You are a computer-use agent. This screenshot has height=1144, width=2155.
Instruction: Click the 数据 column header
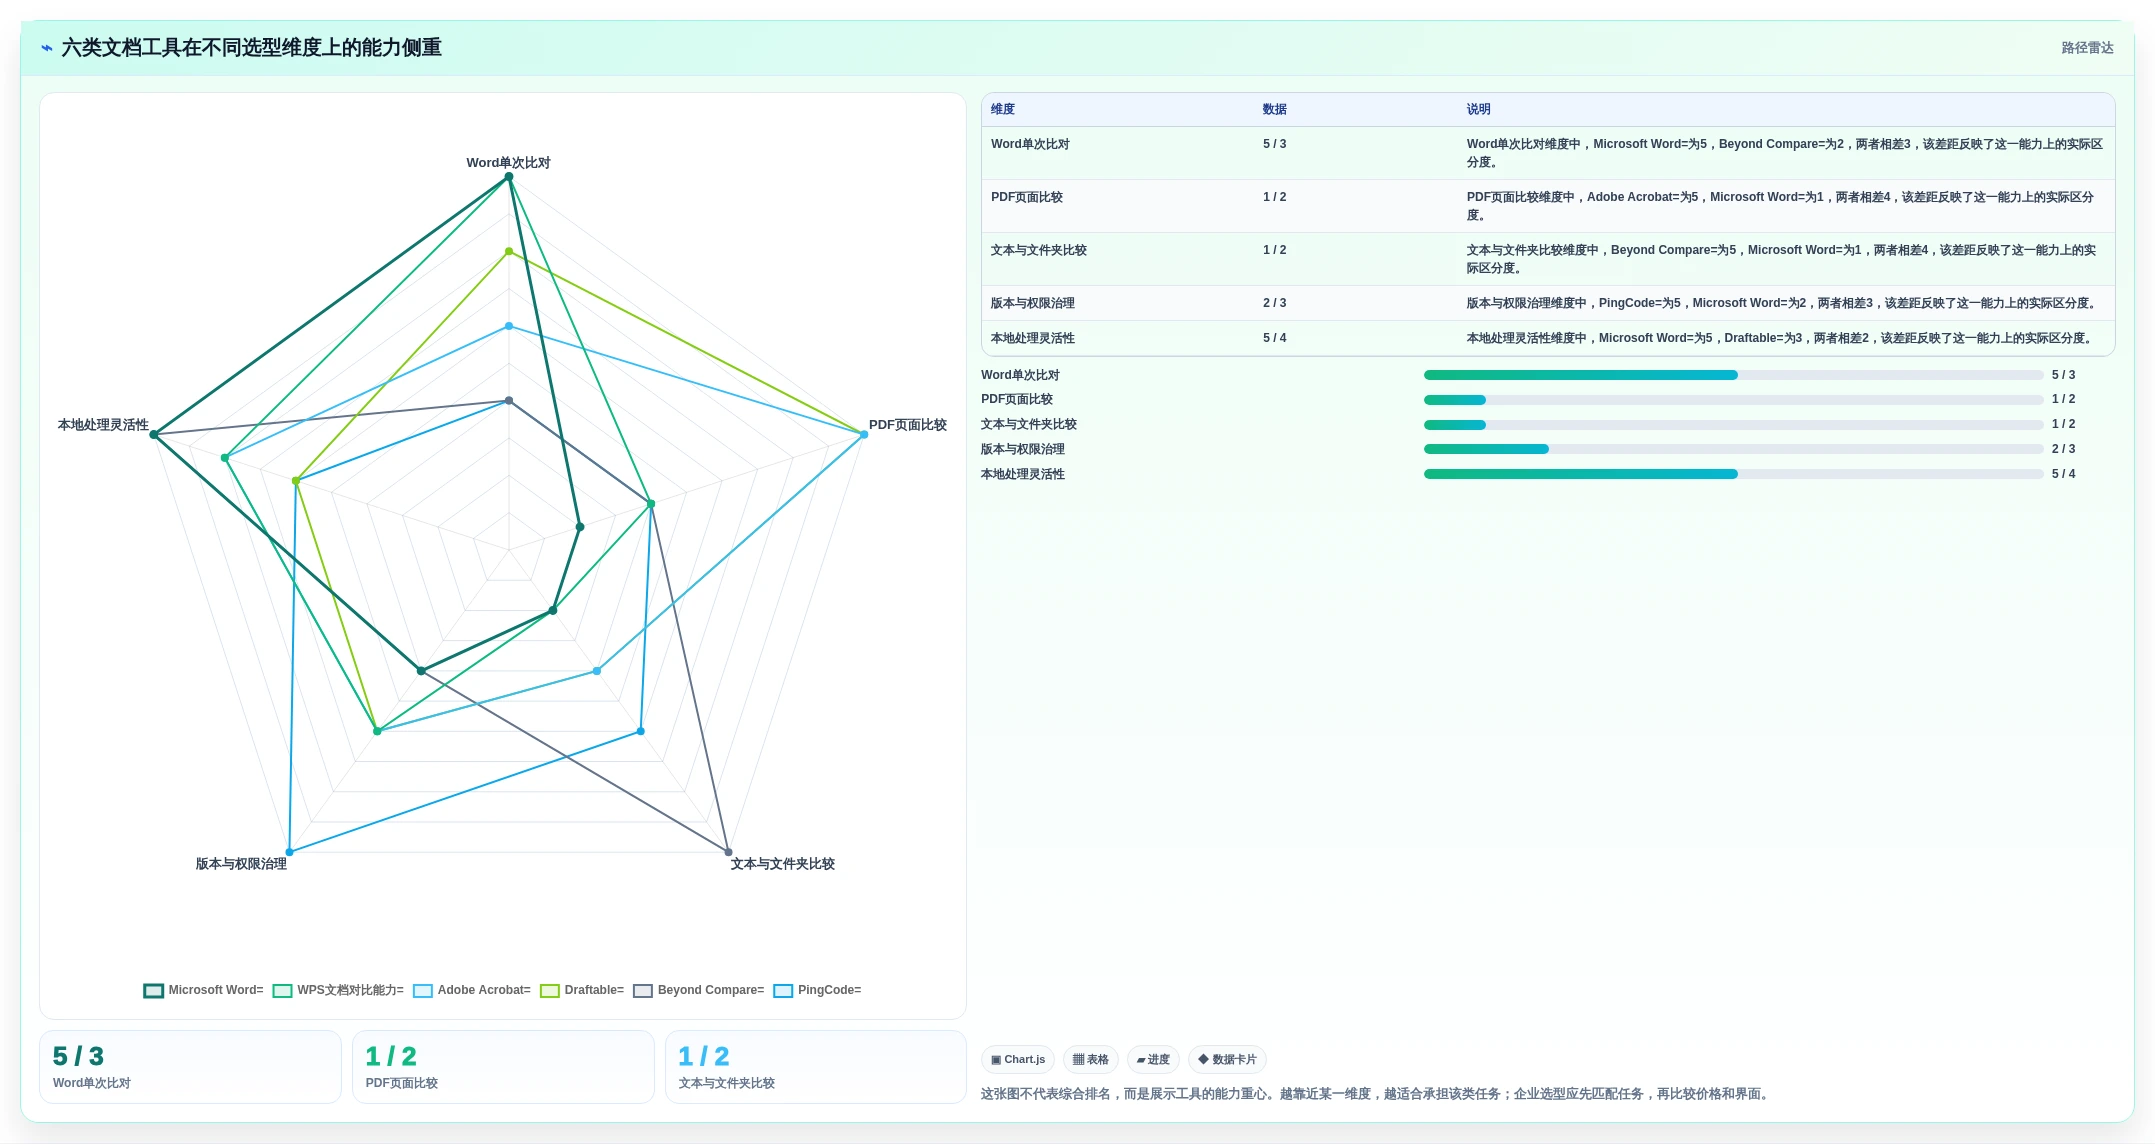click(x=1275, y=109)
